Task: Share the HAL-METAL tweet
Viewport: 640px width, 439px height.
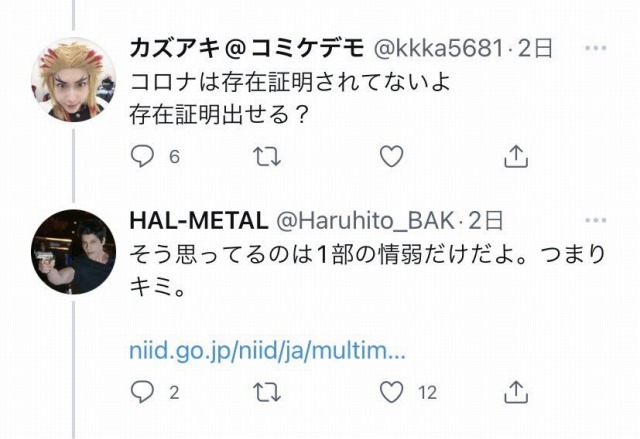Action: 516,392
